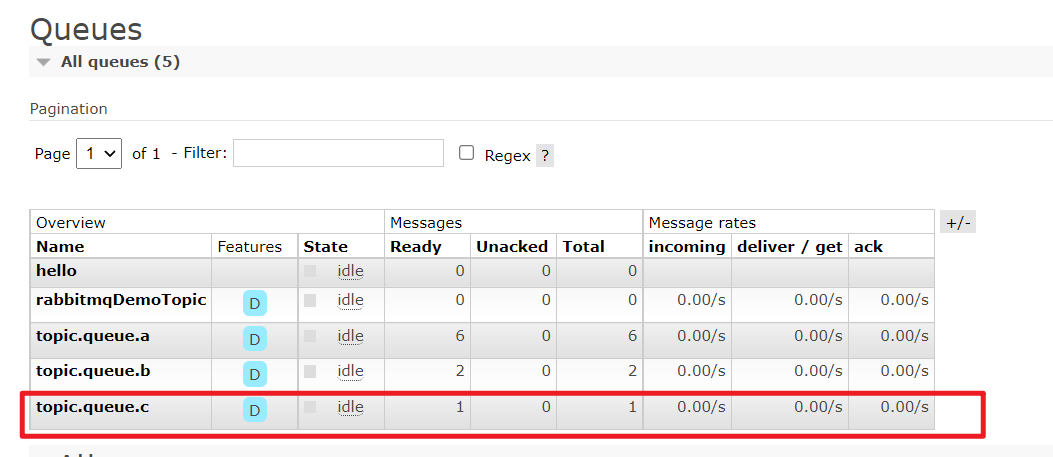Click the grey state square for topic.queue.a

click(x=310, y=336)
